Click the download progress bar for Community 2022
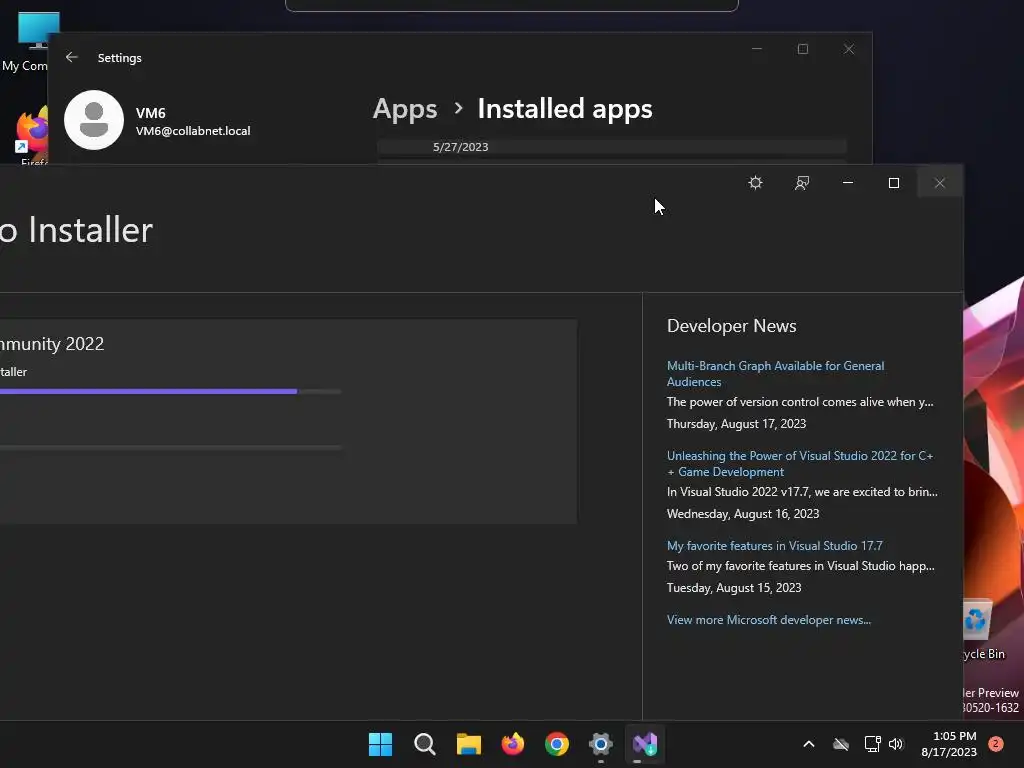 170,391
